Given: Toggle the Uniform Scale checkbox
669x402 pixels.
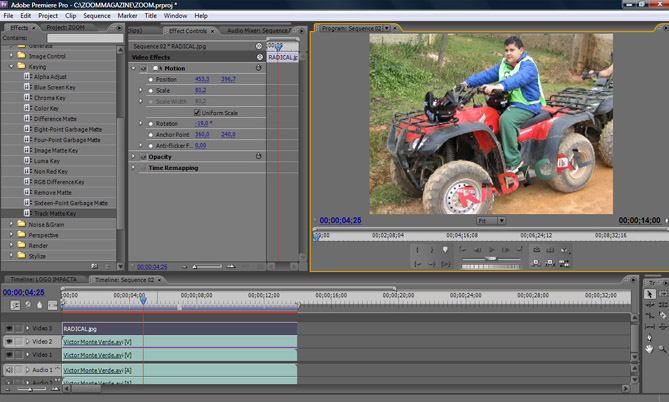Looking at the screenshot, I should 197,113.
